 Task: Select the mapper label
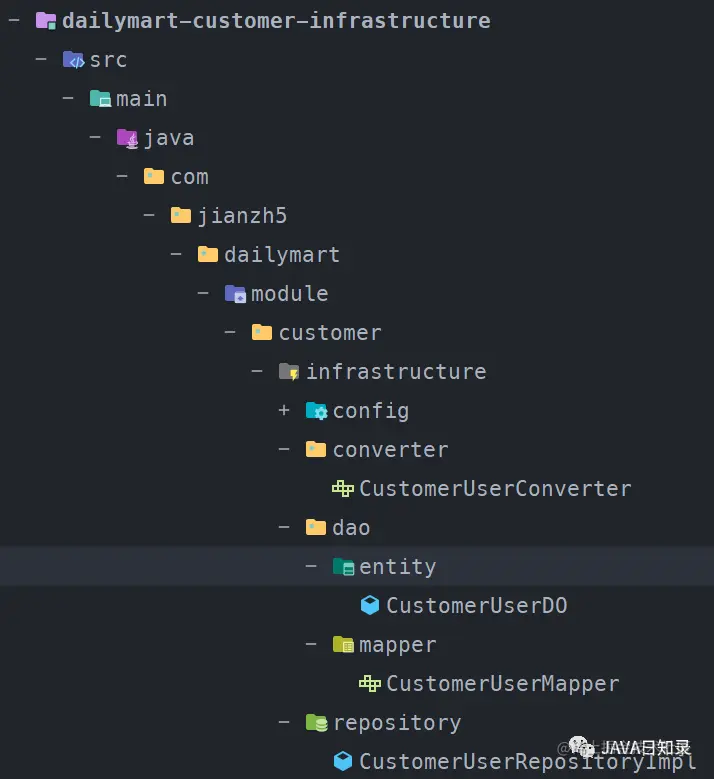tap(397, 646)
